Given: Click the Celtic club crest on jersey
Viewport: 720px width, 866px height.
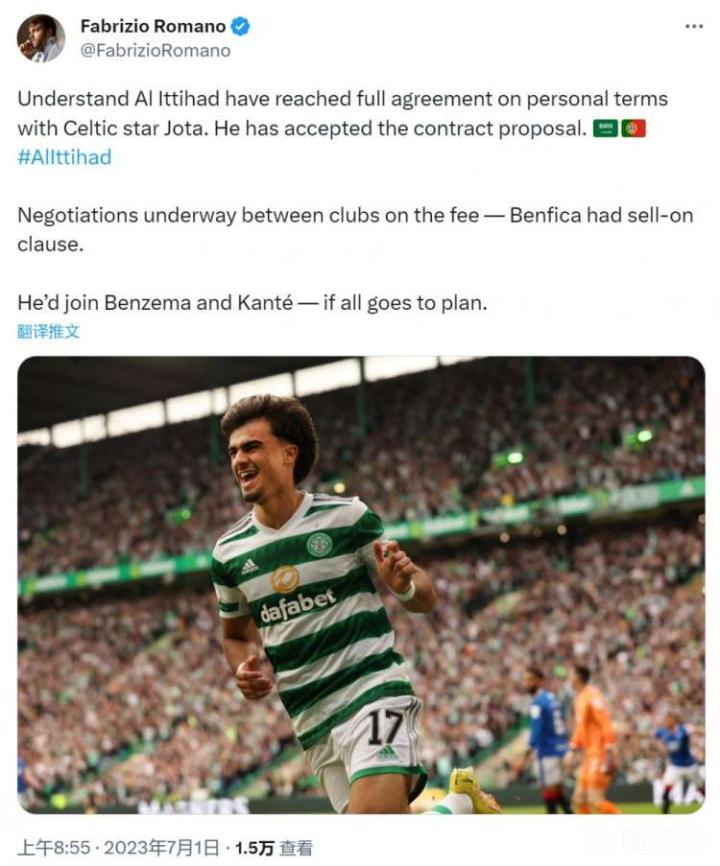Looking at the screenshot, I should point(319,545).
